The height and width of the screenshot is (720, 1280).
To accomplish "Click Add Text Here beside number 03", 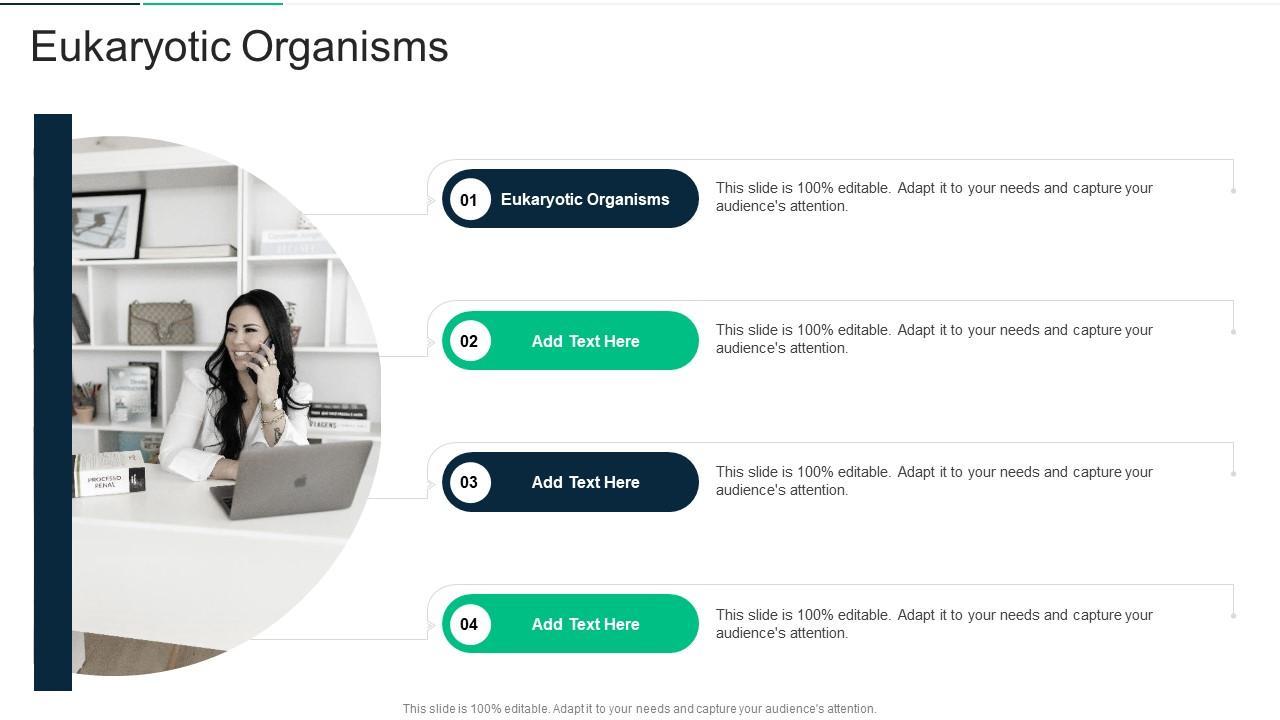I will (585, 482).
